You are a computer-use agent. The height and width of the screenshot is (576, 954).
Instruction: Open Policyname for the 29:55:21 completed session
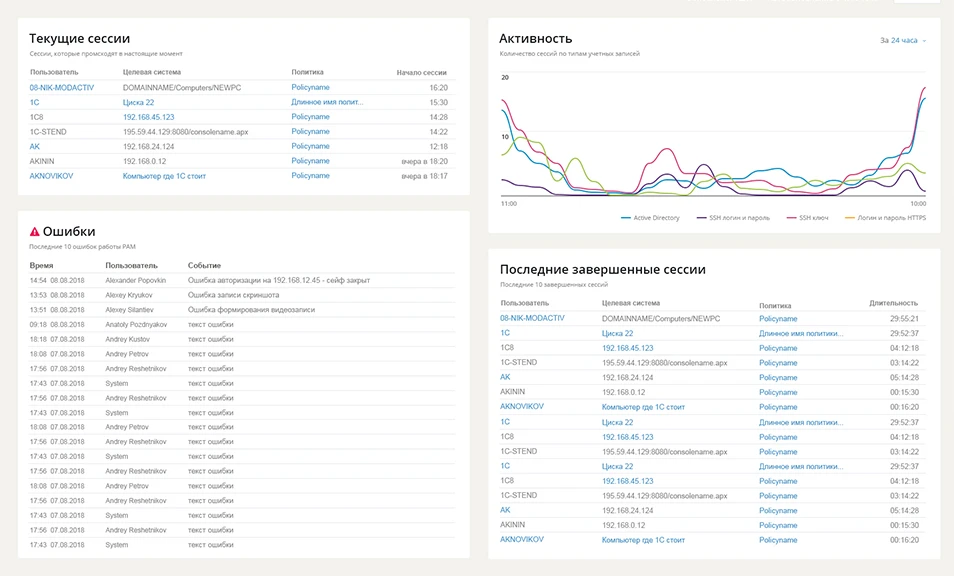point(778,319)
